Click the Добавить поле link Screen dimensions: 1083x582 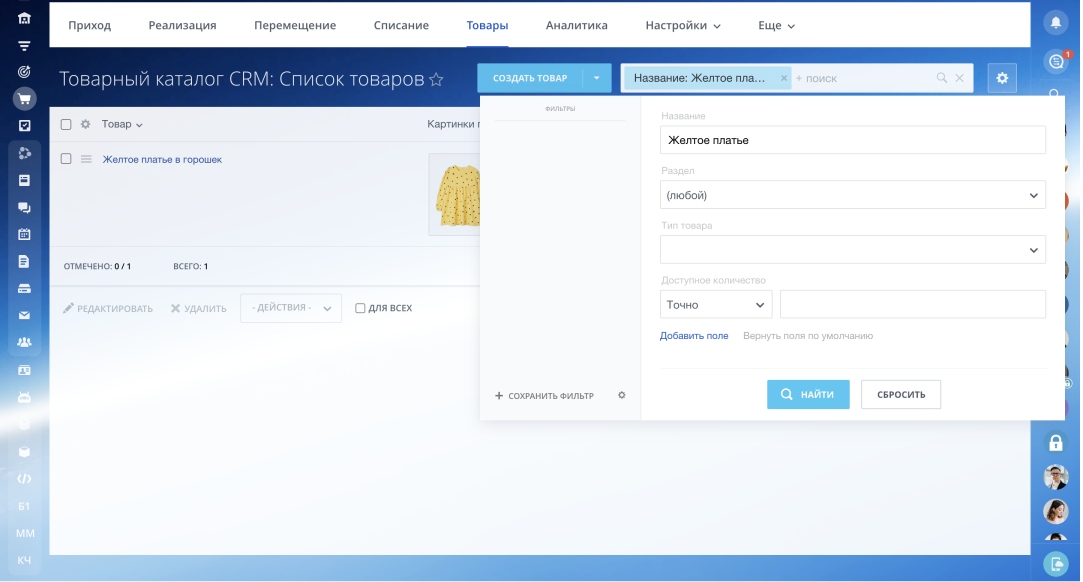tap(694, 336)
